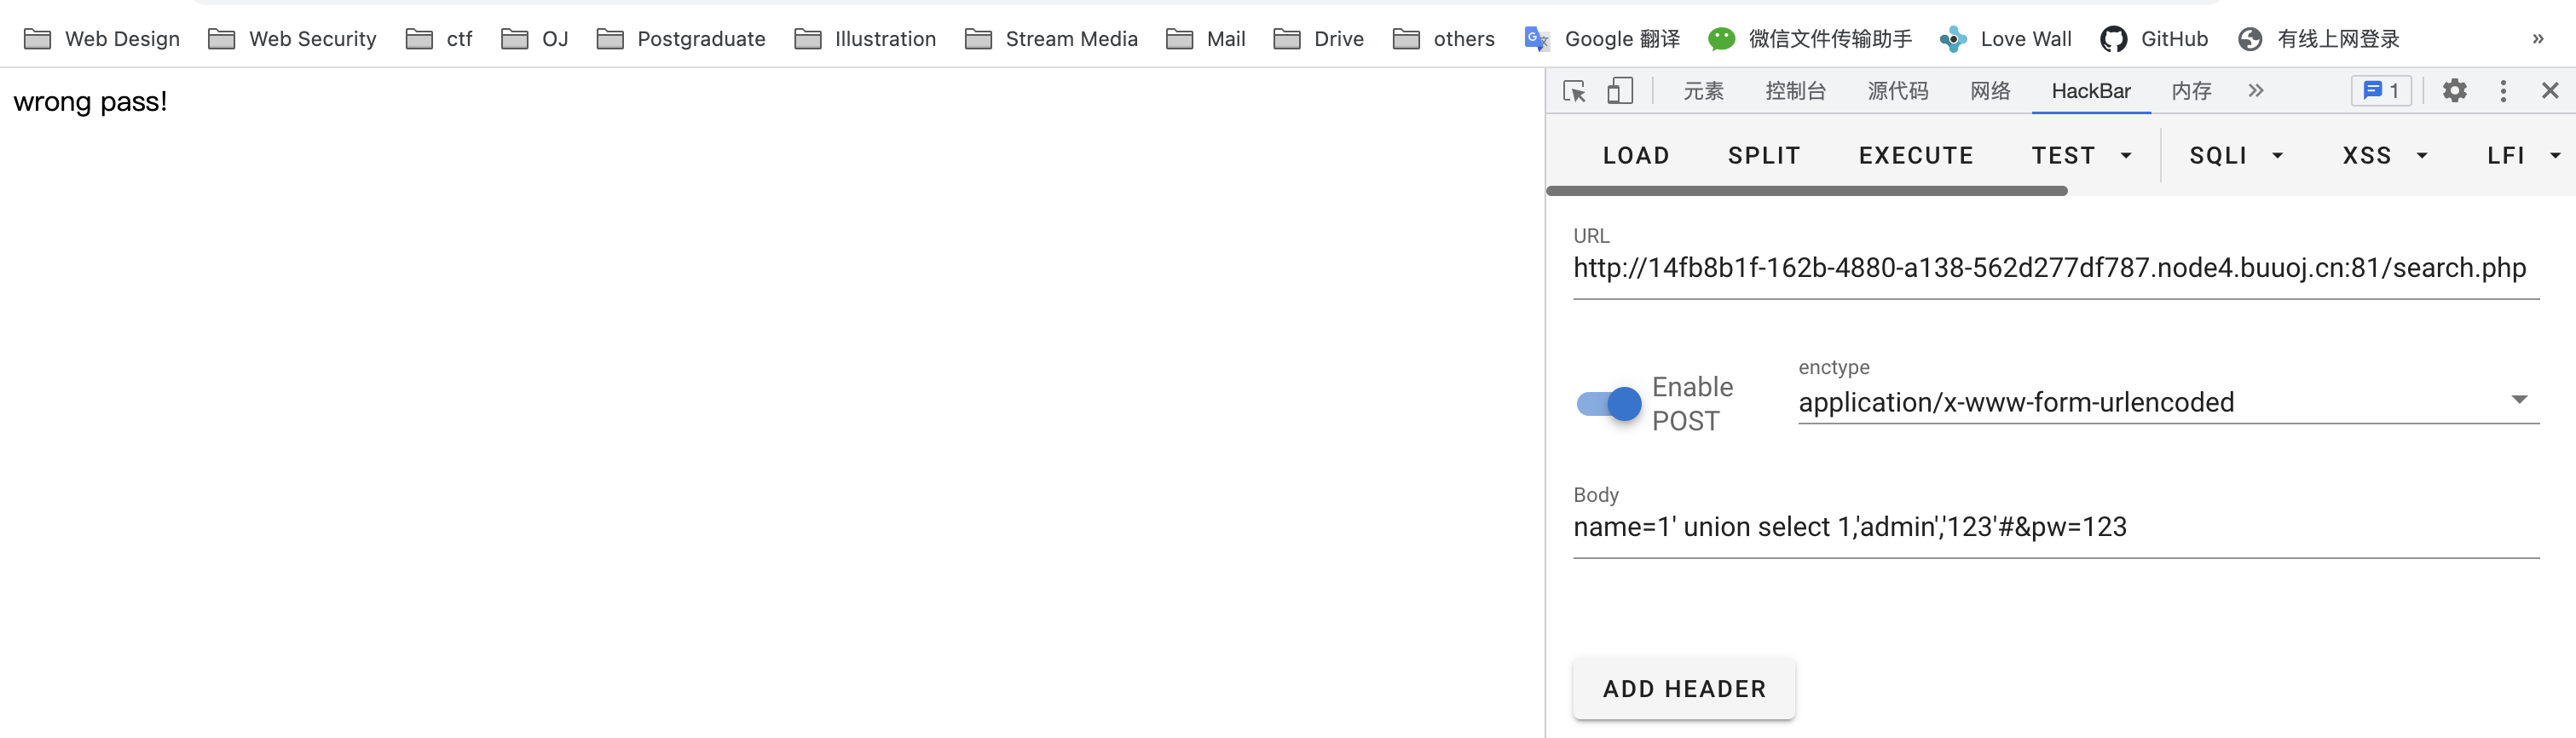This screenshot has width=2576, height=738.
Task: Open the 有线上网登录 bookmark
Action: coord(2319,39)
